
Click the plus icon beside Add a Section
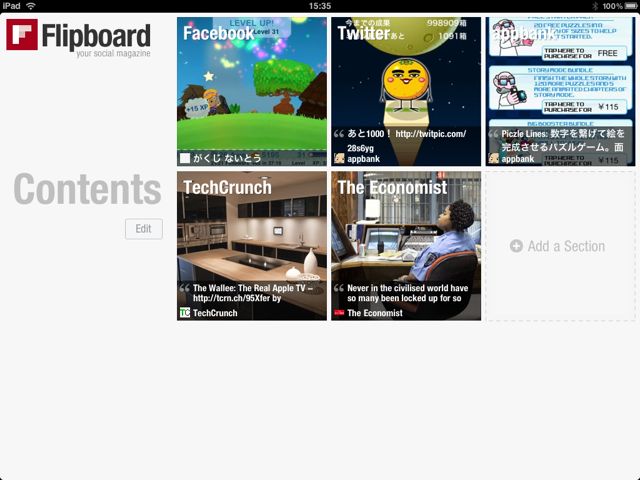516,246
